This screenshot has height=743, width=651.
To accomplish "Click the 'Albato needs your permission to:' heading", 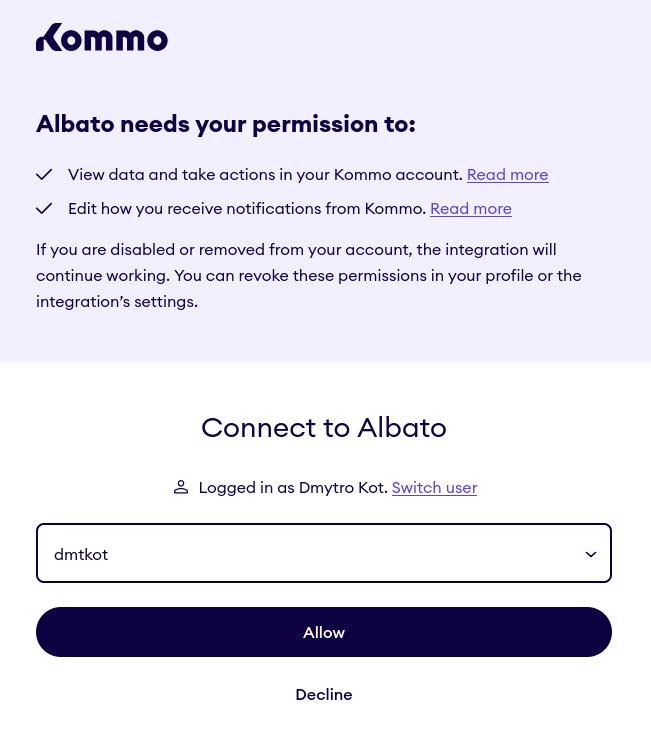I will tap(225, 124).
